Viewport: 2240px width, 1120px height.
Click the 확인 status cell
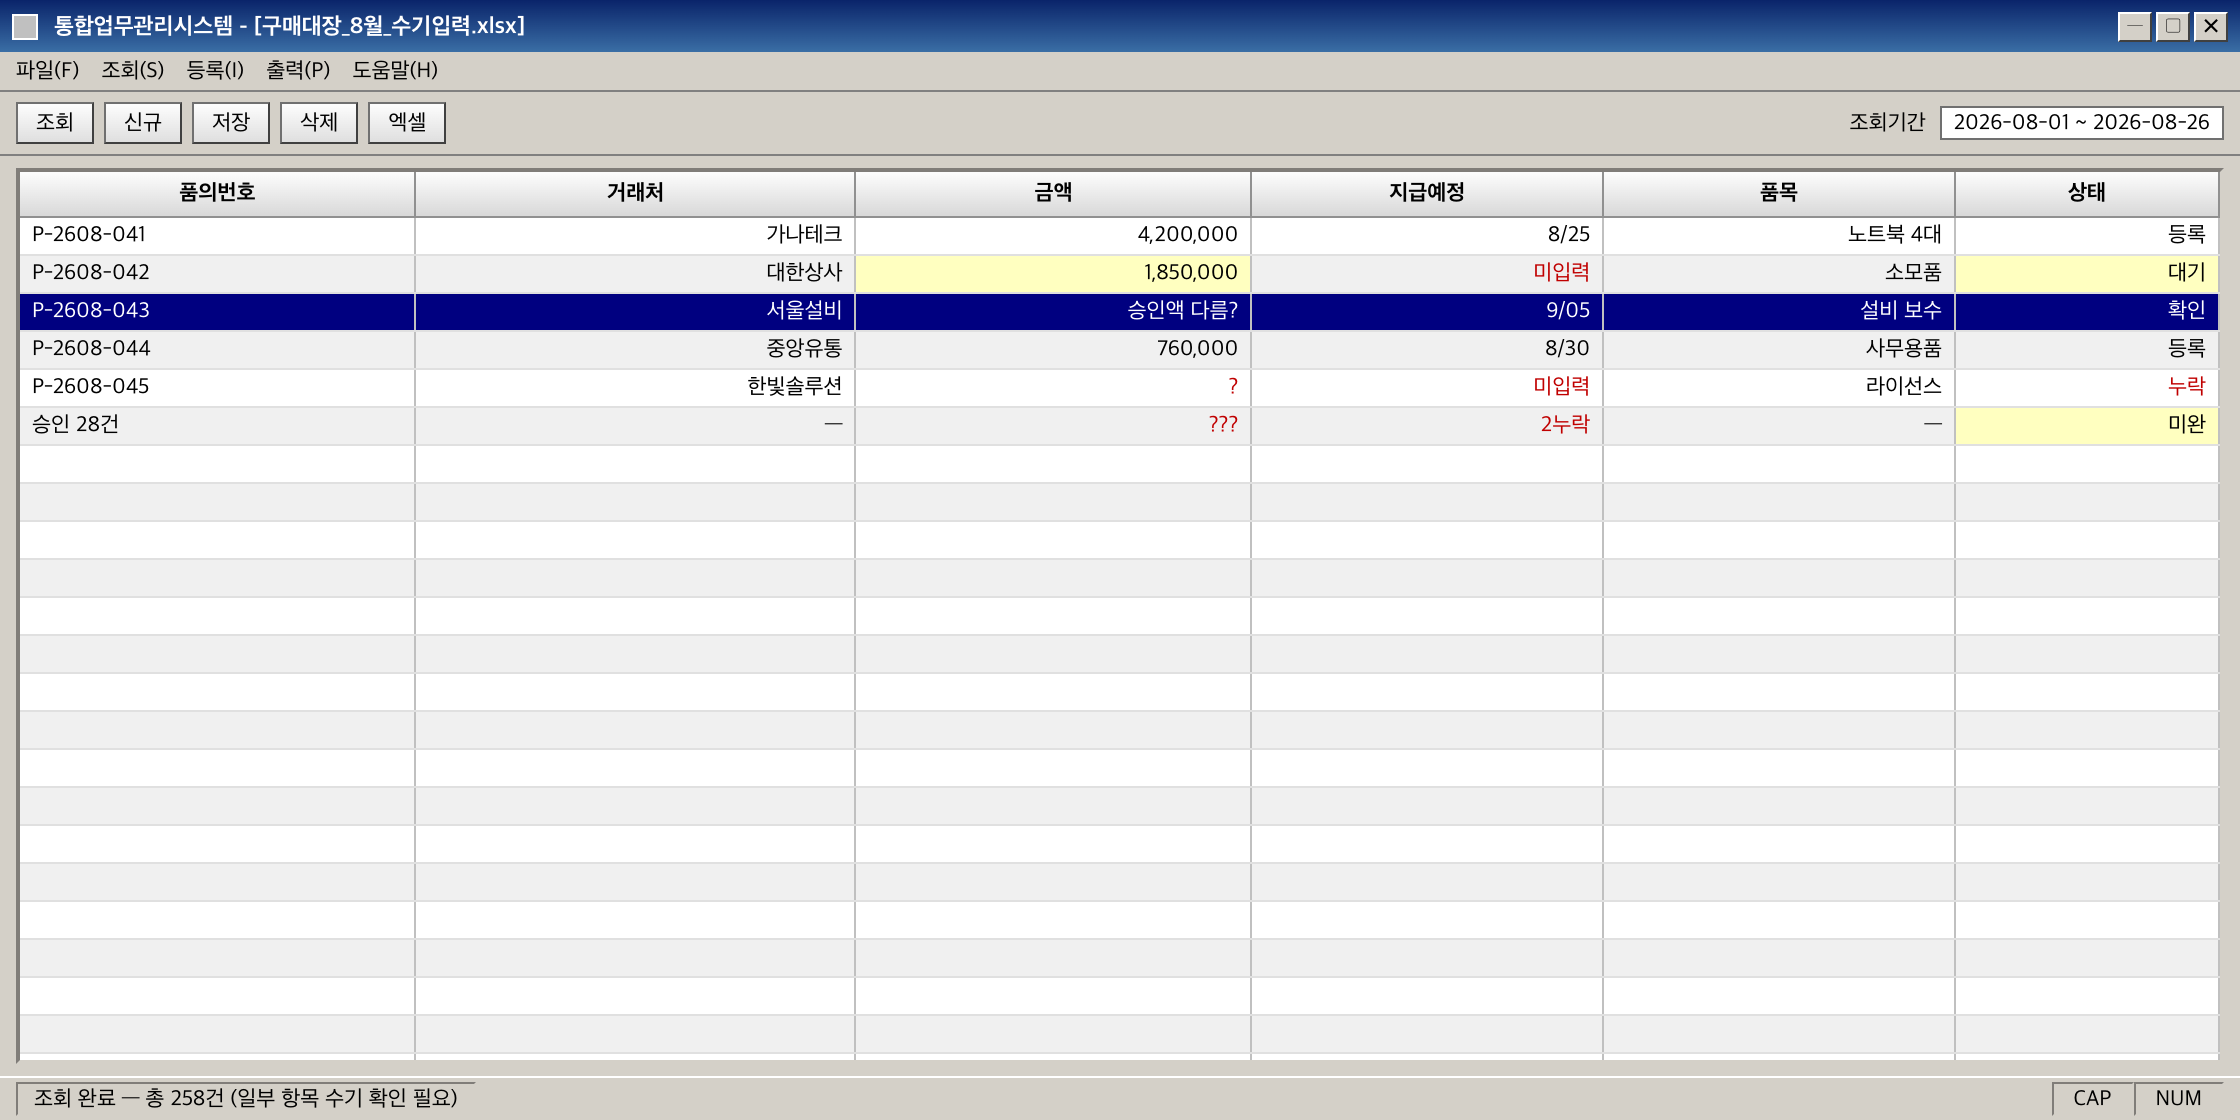(2087, 311)
